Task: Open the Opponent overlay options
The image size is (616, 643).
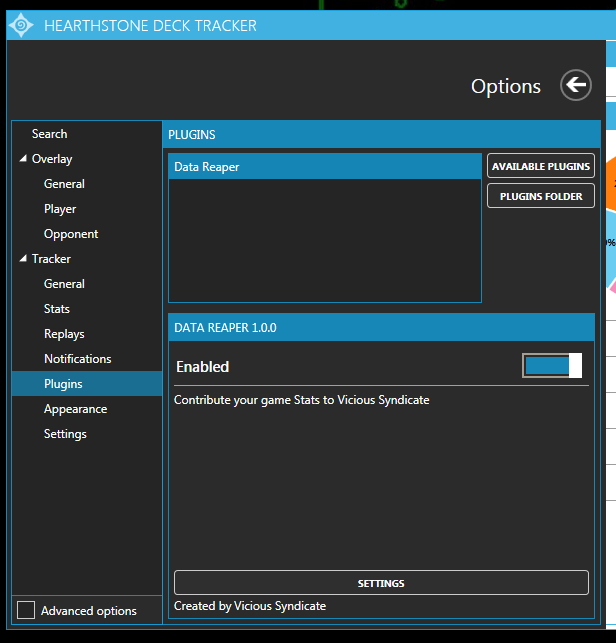Action: click(71, 234)
